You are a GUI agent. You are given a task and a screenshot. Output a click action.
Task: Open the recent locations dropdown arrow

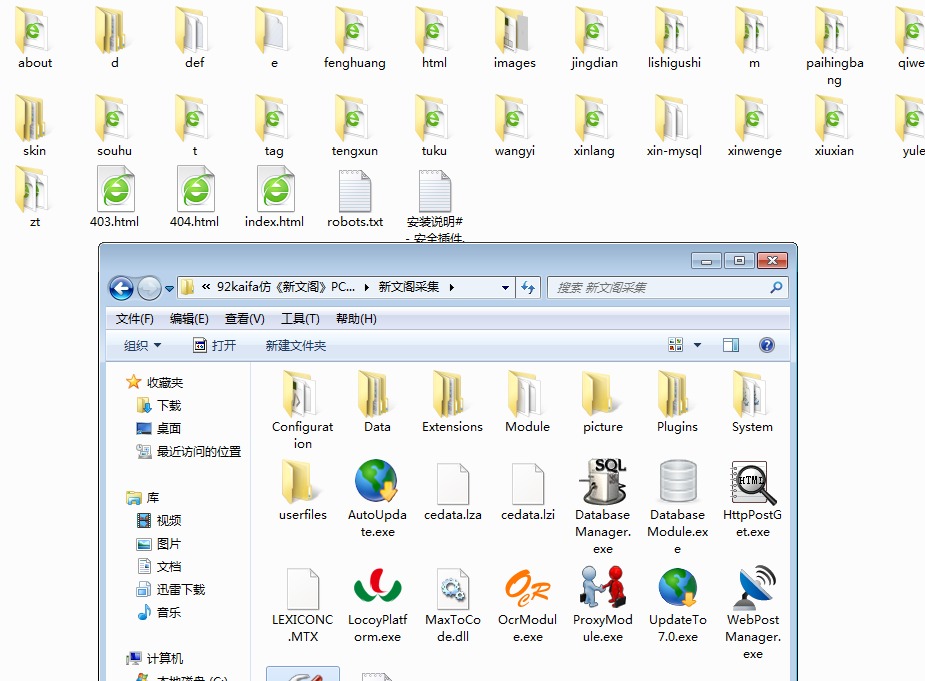(169, 288)
